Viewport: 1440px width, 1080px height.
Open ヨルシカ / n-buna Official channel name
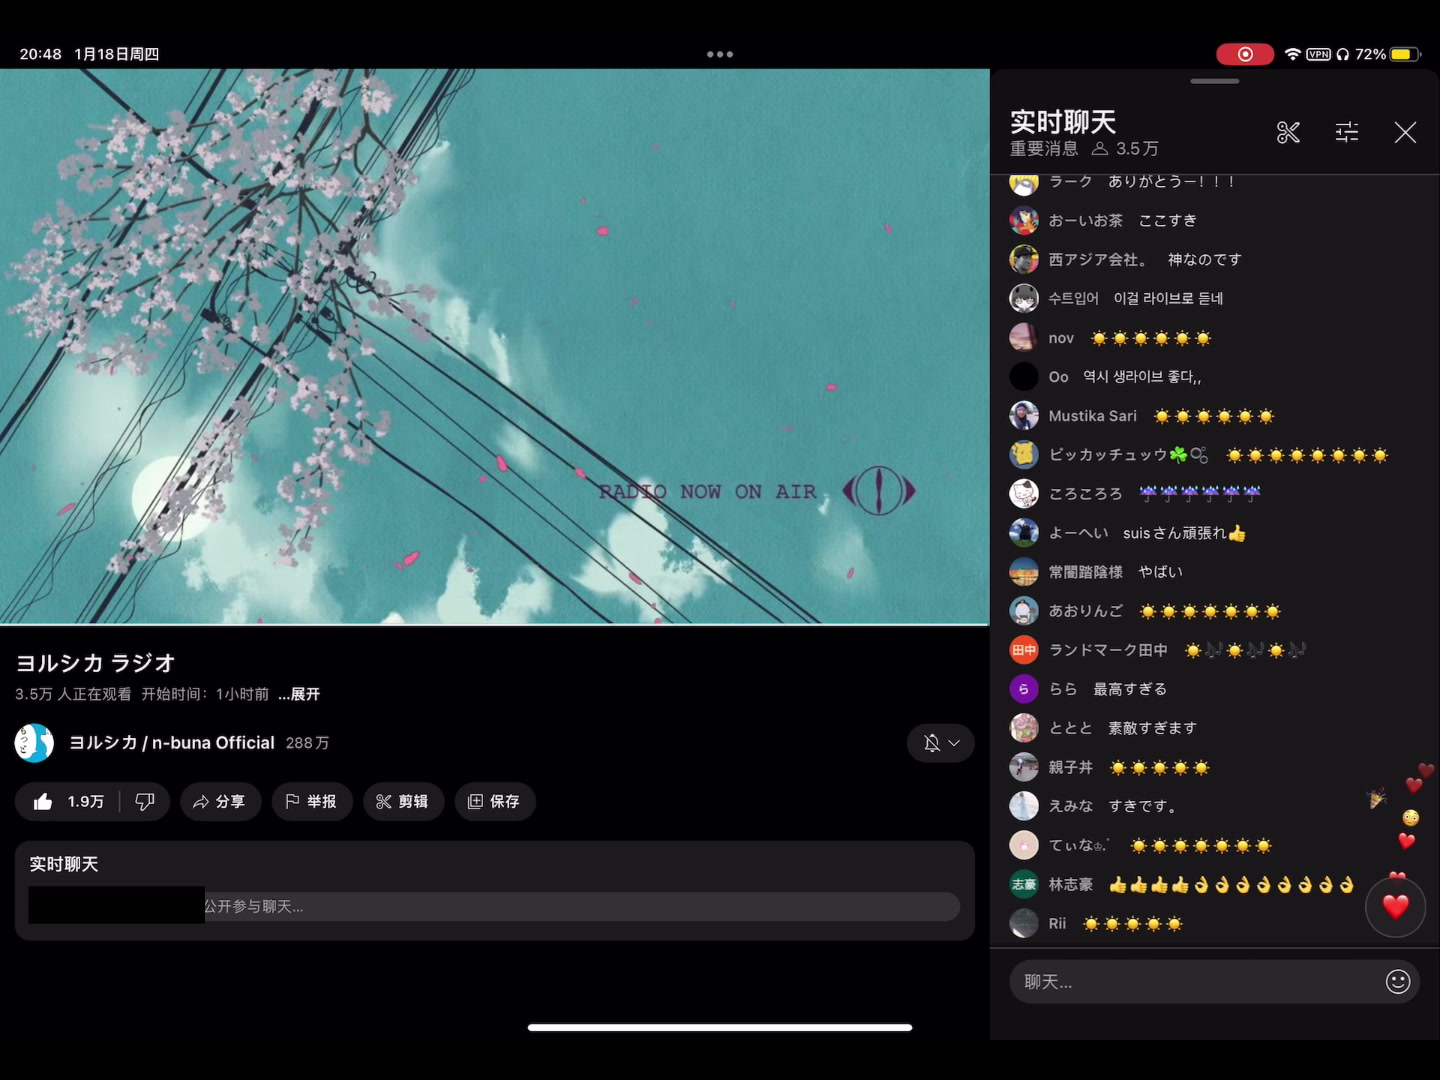pyautogui.click(x=172, y=743)
